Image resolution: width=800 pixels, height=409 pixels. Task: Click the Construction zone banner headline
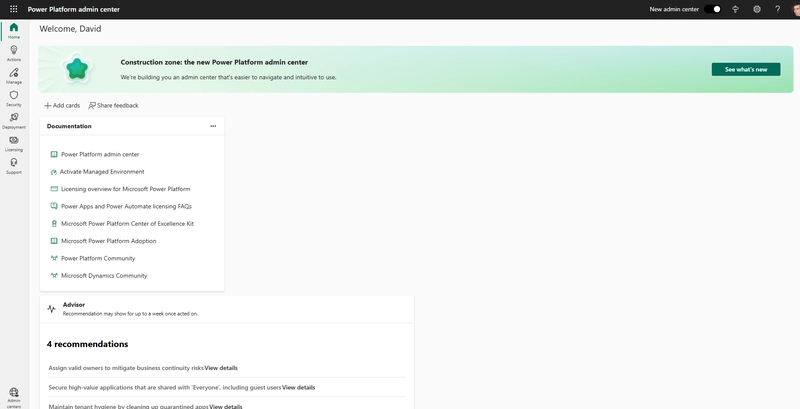click(214, 62)
